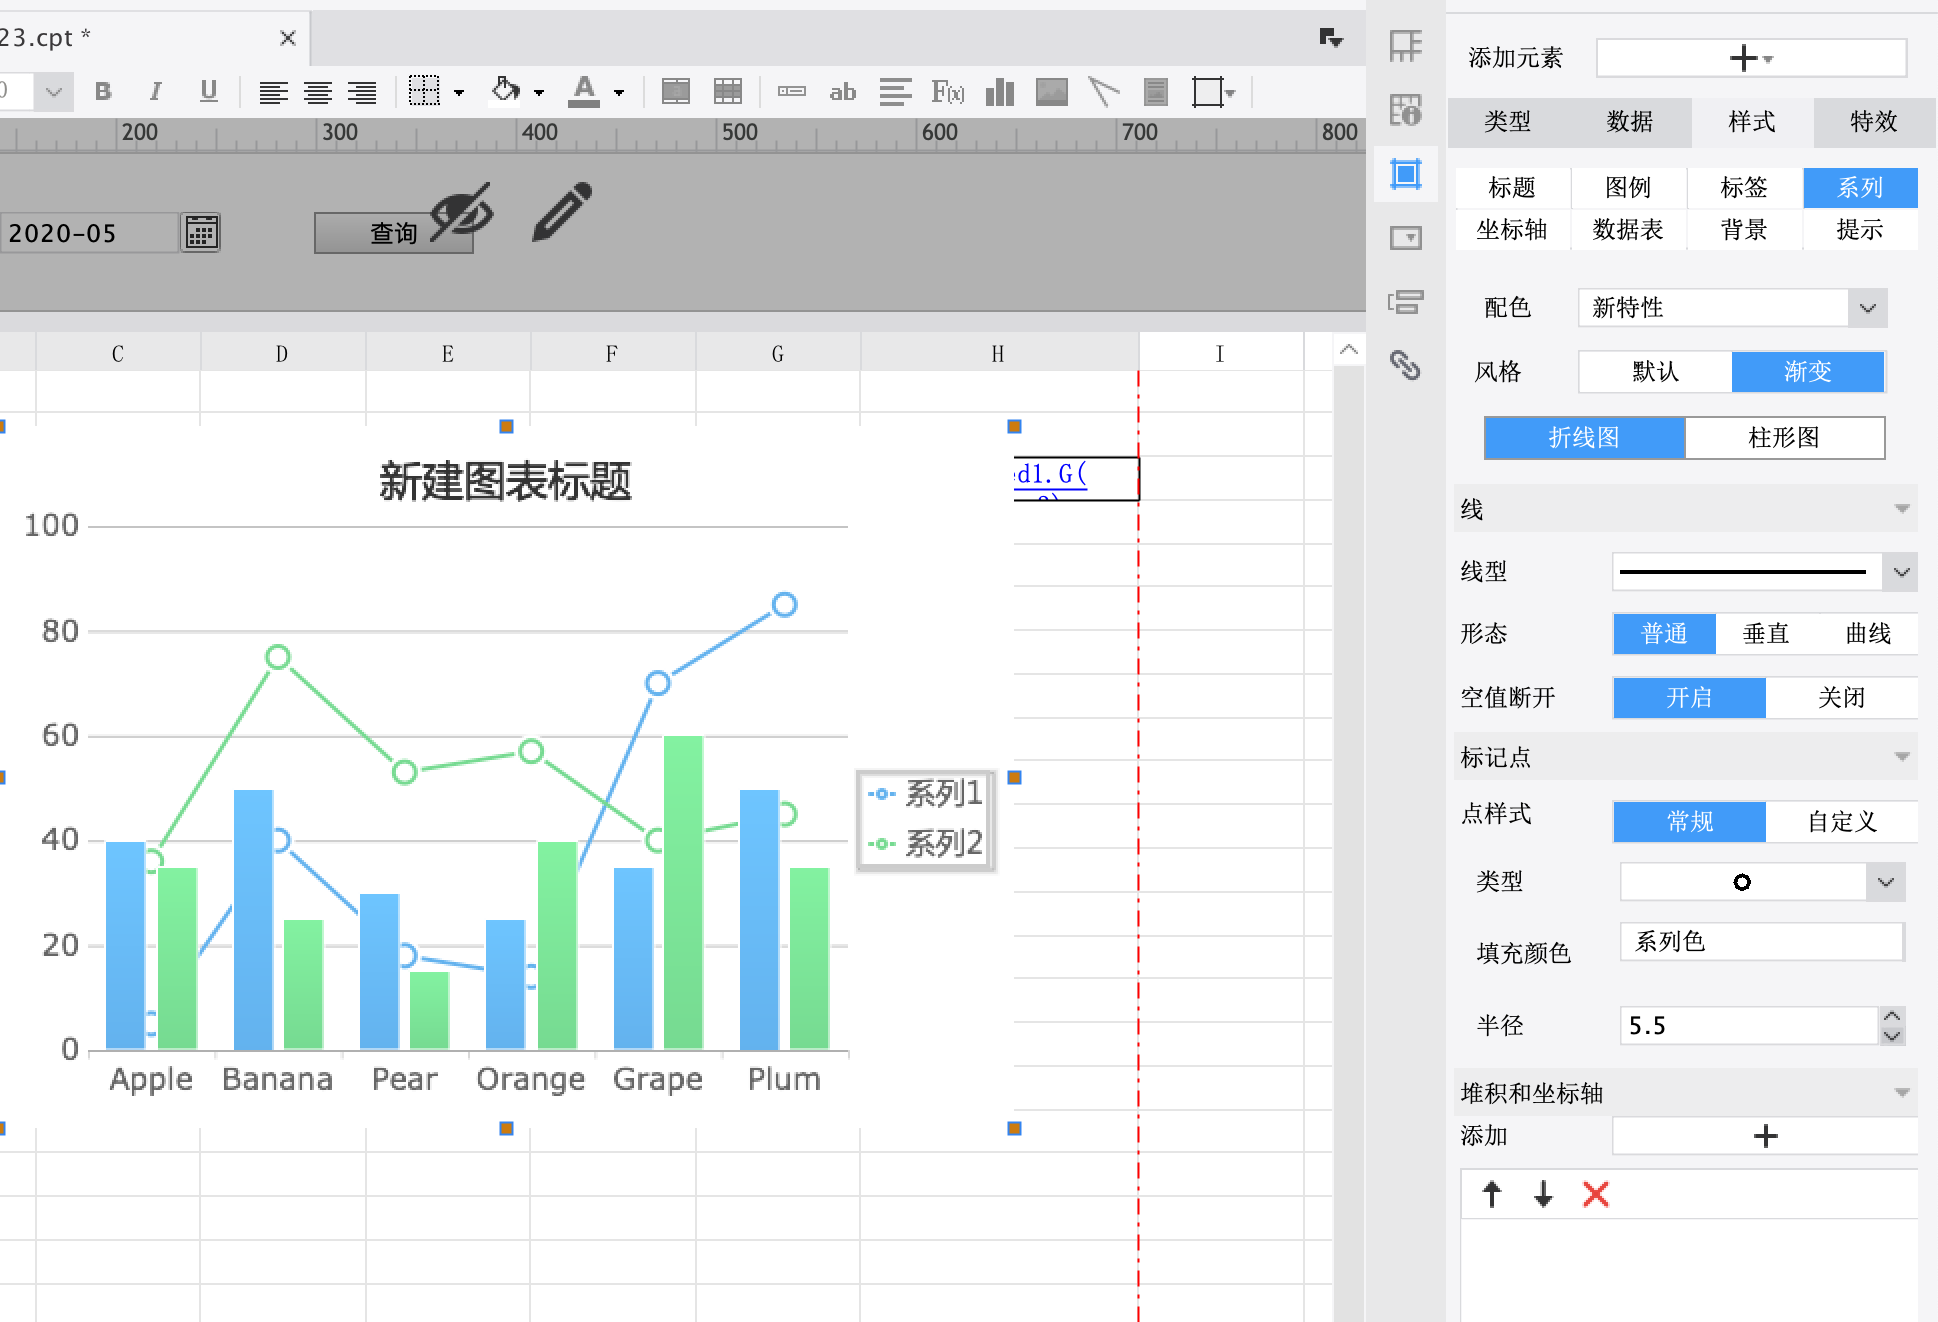The image size is (1938, 1322).
Task: Insert image icon in toolbar
Action: [1052, 92]
